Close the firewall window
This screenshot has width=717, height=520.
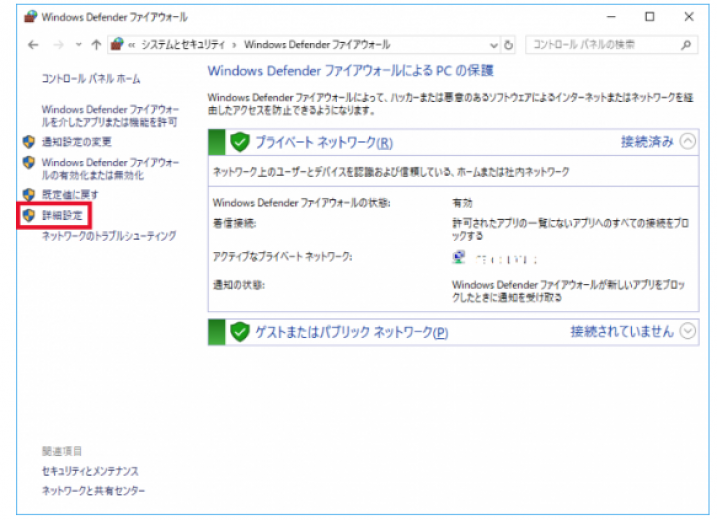click(689, 17)
